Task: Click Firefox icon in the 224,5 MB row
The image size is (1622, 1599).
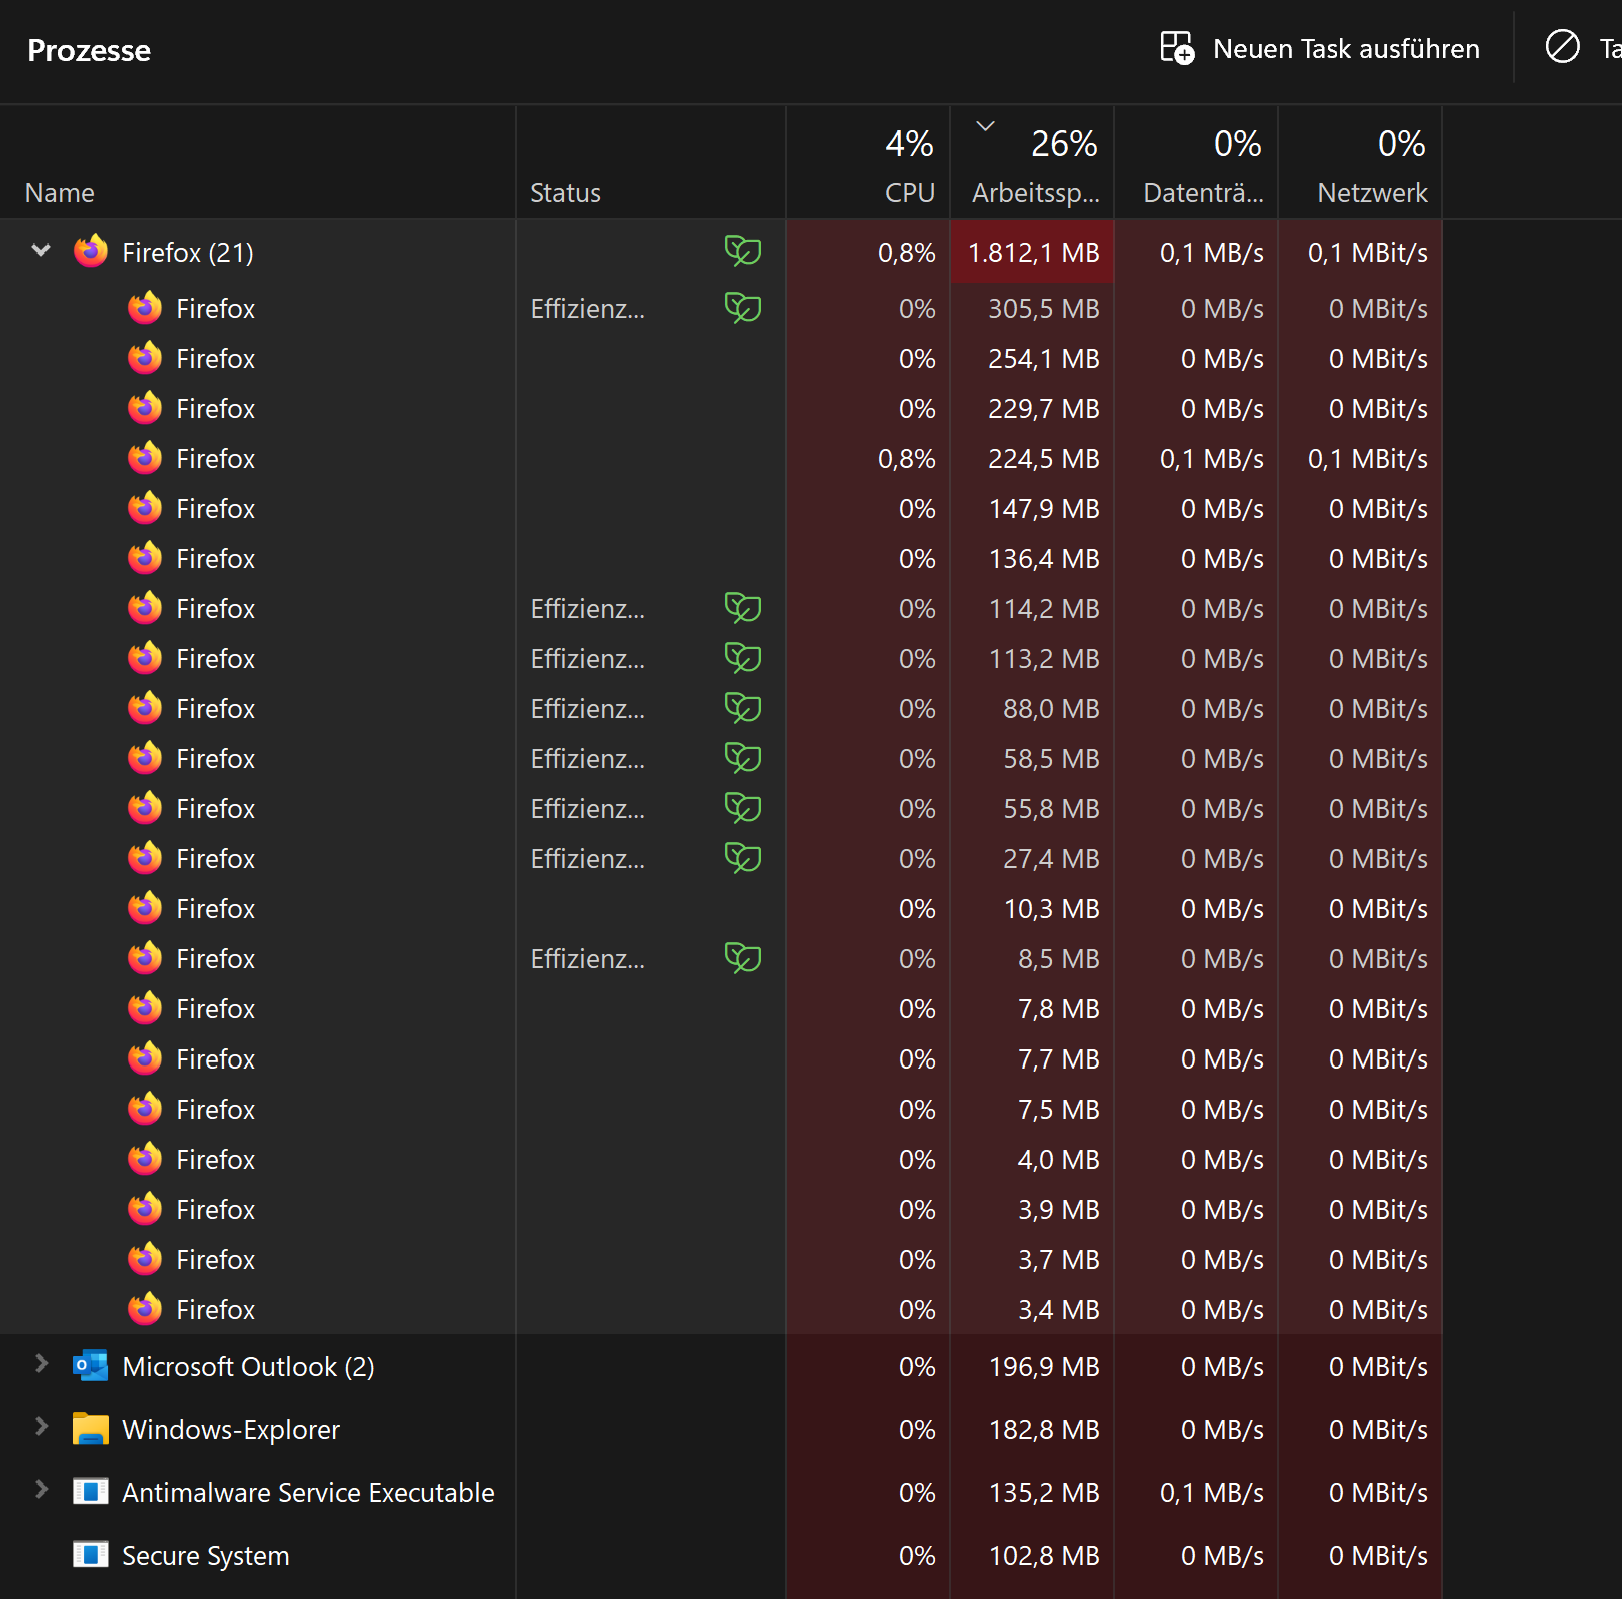Action: coord(145,457)
